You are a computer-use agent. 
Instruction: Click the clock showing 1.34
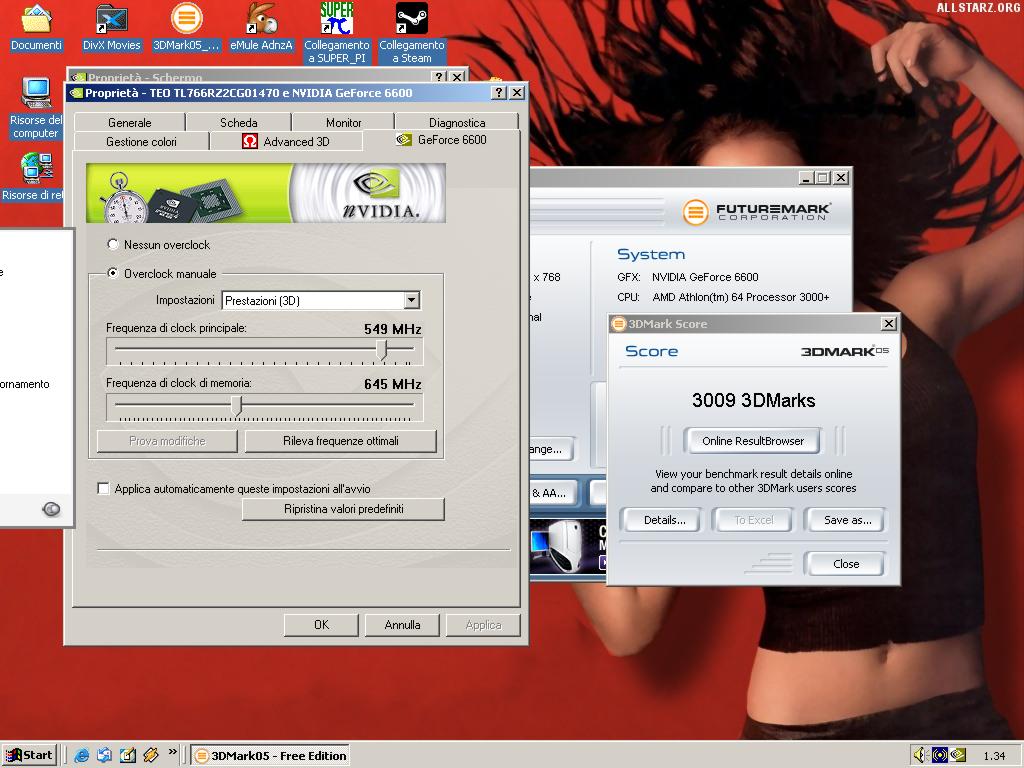coord(994,756)
